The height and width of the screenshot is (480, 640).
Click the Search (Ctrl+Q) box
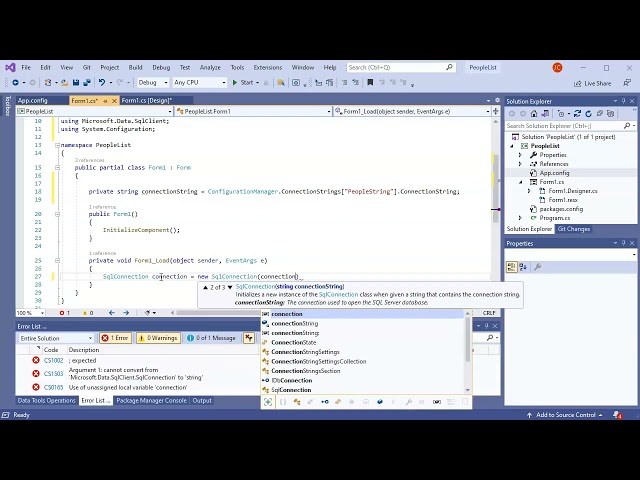coord(401,68)
